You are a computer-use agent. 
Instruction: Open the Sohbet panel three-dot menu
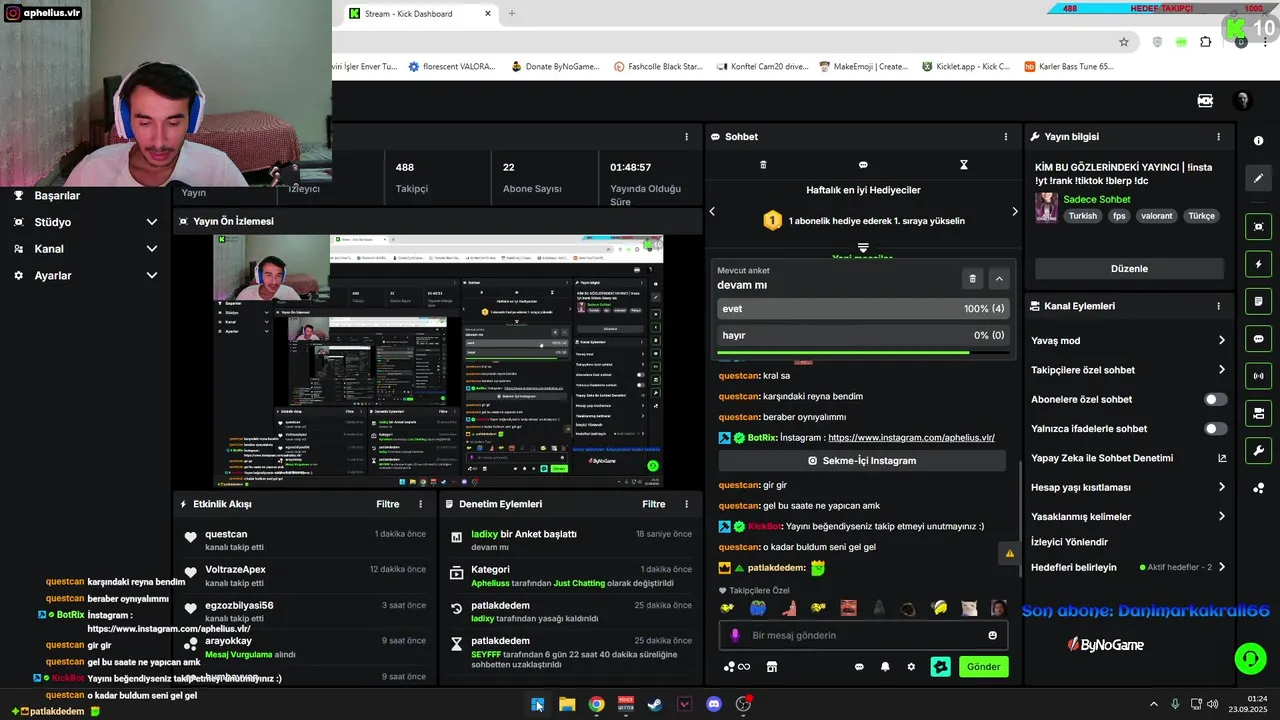click(1006, 137)
